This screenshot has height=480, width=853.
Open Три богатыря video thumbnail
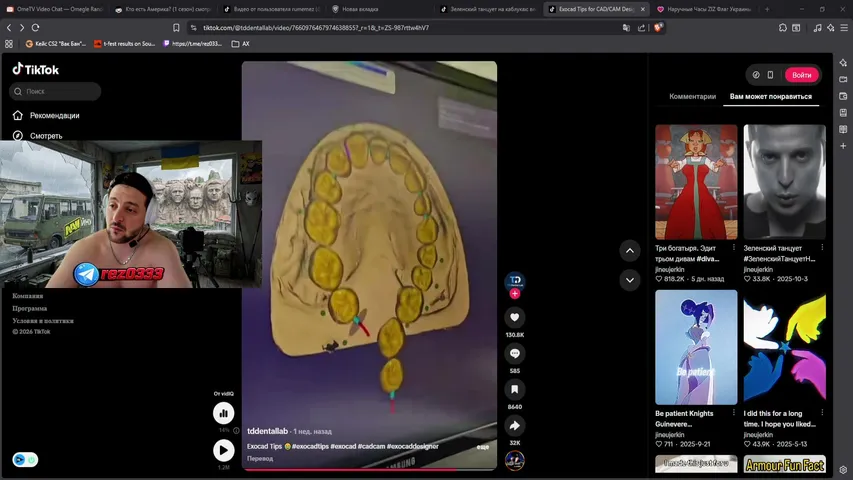click(696, 182)
